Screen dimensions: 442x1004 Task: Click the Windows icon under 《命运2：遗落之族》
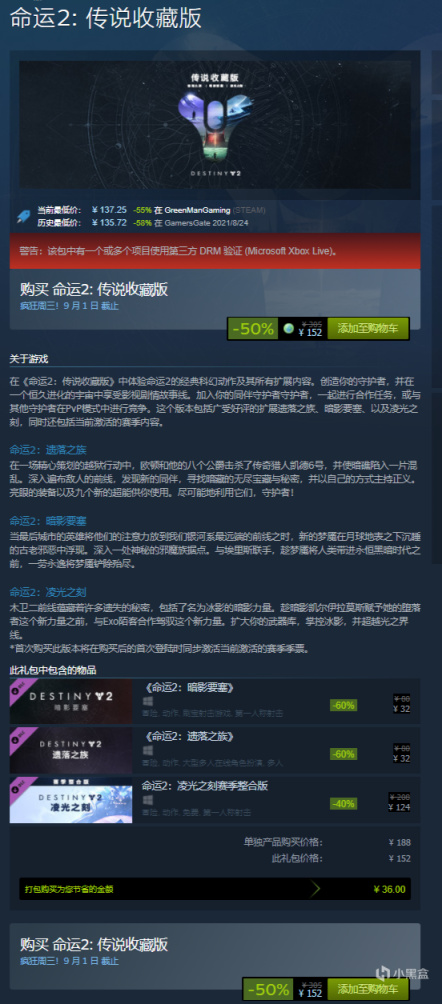click(x=148, y=750)
